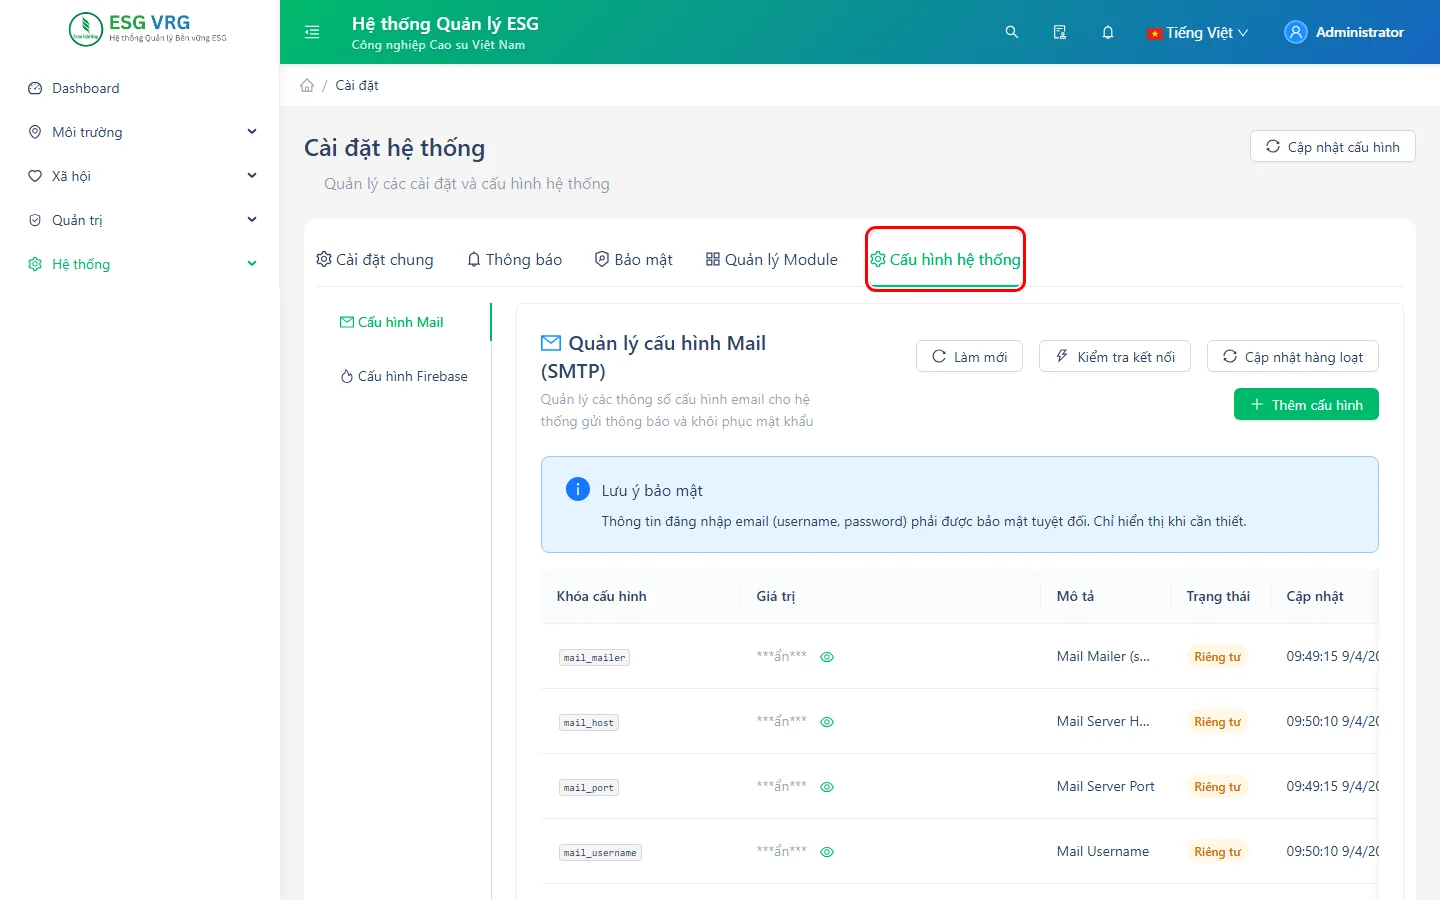Viewport: 1440px width, 900px height.
Task: Click the Làm mới button
Action: click(969, 356)
